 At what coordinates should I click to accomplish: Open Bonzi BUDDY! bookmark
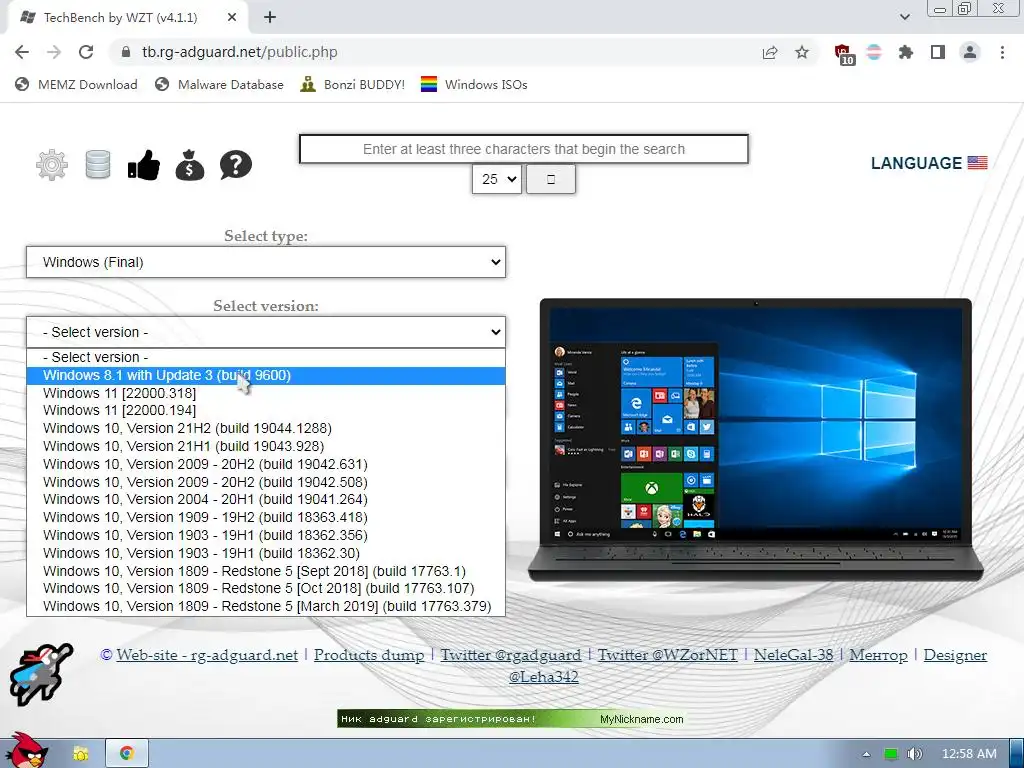(353, 84)
